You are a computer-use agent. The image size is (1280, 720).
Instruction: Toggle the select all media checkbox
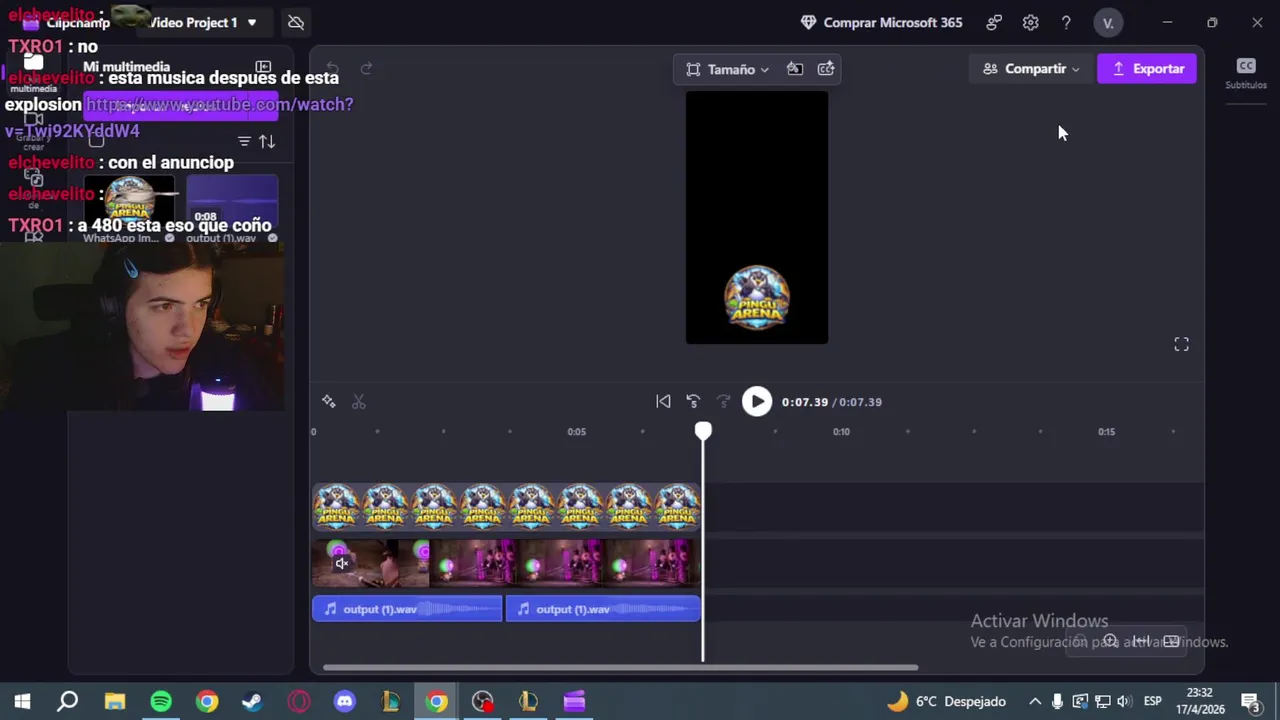click(96, 140)
